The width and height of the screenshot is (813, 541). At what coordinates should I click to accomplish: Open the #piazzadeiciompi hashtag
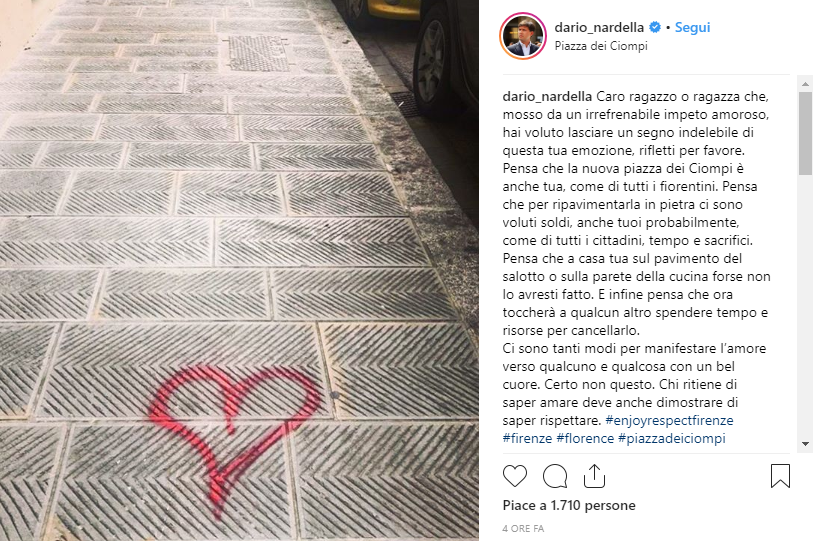tap(672, 438)
